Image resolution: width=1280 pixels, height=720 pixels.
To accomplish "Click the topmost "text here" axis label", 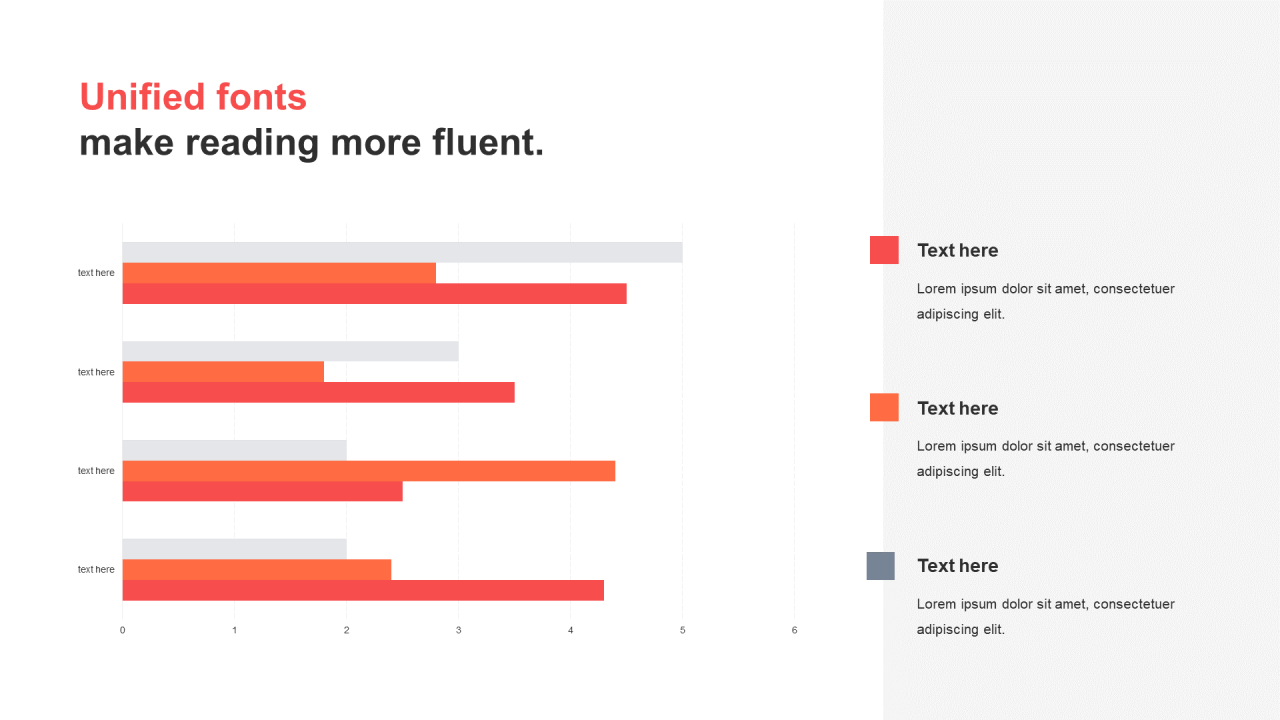I will [96, 273].
